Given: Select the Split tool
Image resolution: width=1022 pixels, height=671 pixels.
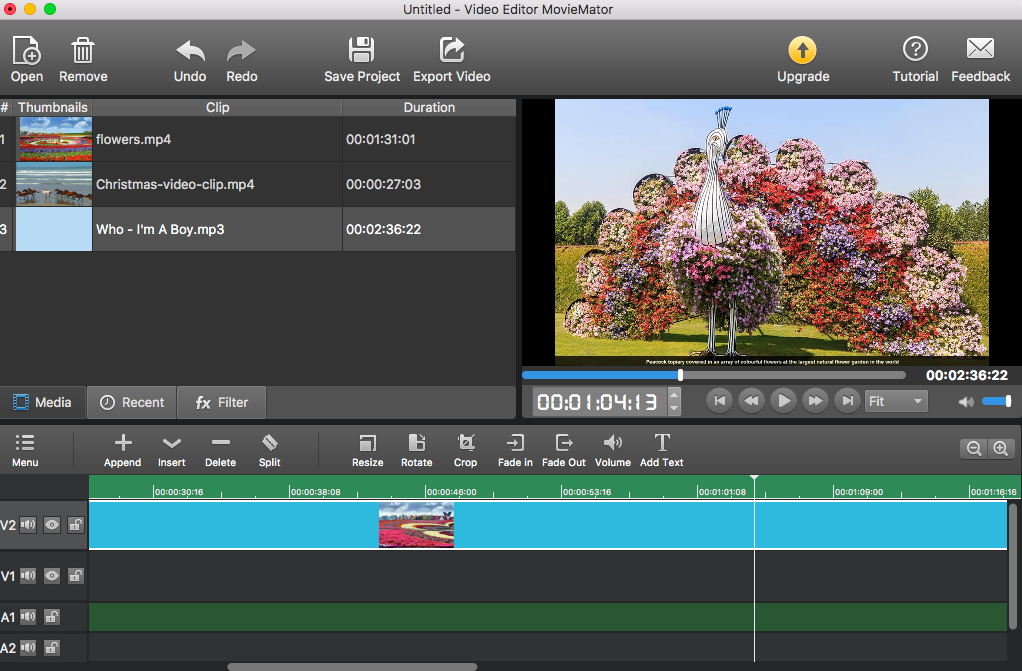Looking at the screenshot, I should point(269,450).
